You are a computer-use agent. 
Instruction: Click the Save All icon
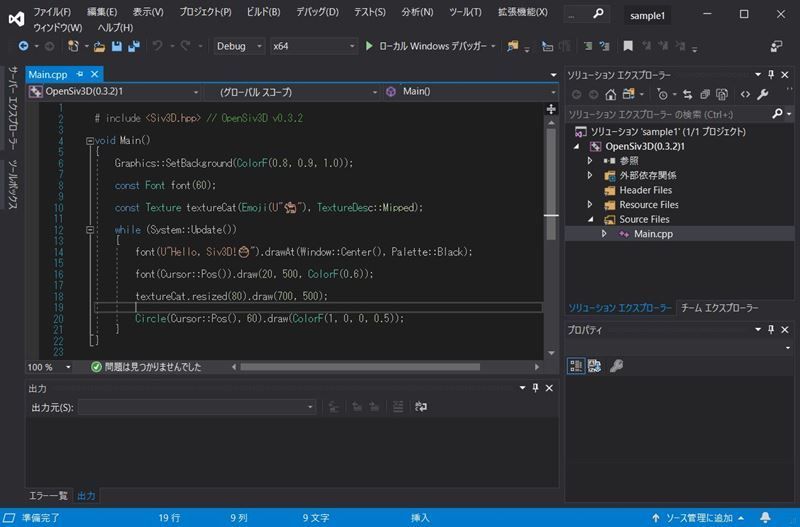[x=134, y=46]
